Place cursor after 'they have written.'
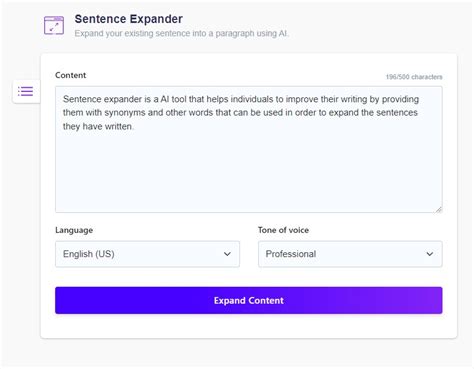The height and width of the screenshot is (369, 474). tap(134, 127)
